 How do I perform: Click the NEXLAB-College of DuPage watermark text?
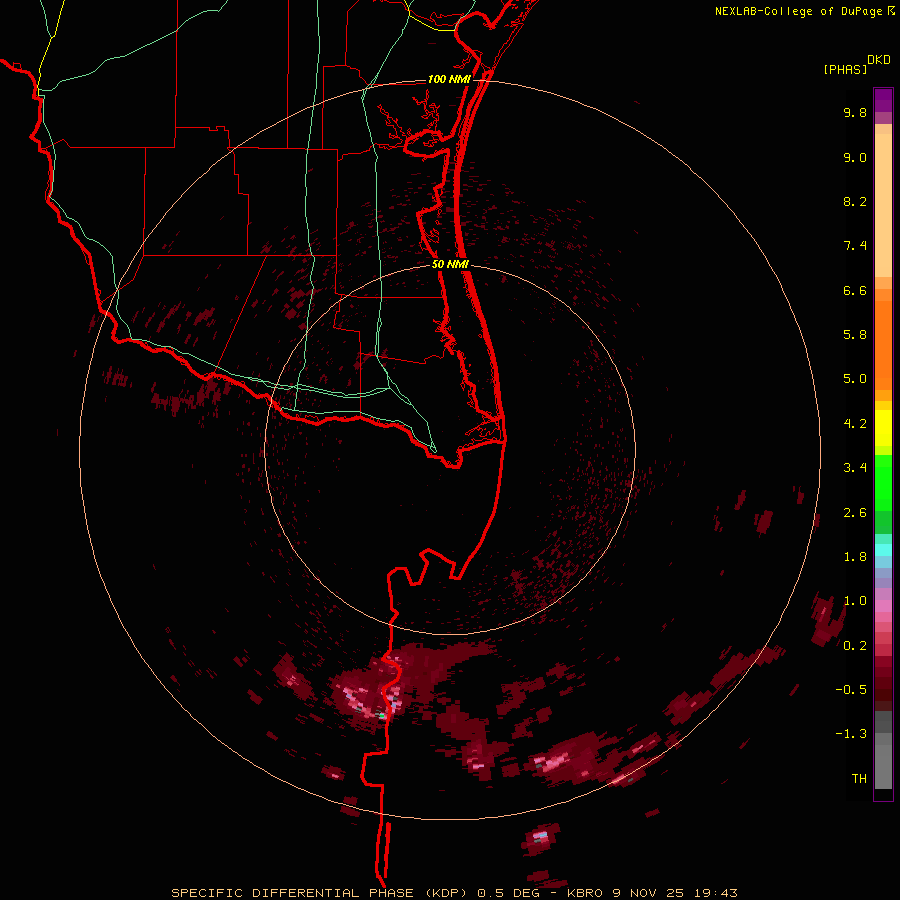tap(799, 11)
